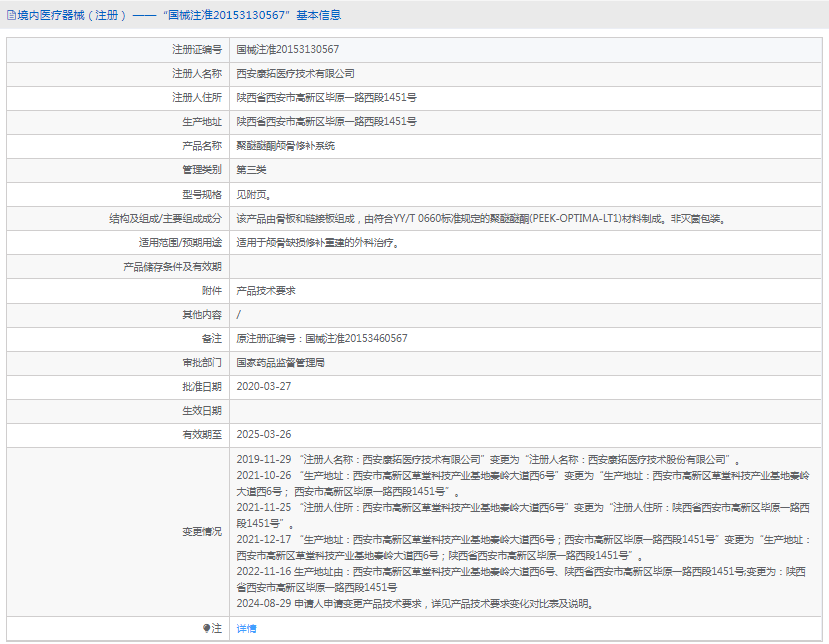Image resolution: width=829 pixels, height=644 pixels.
Task: Click the 2019-11-29 registrant name change entry
Action: (489, 459)
